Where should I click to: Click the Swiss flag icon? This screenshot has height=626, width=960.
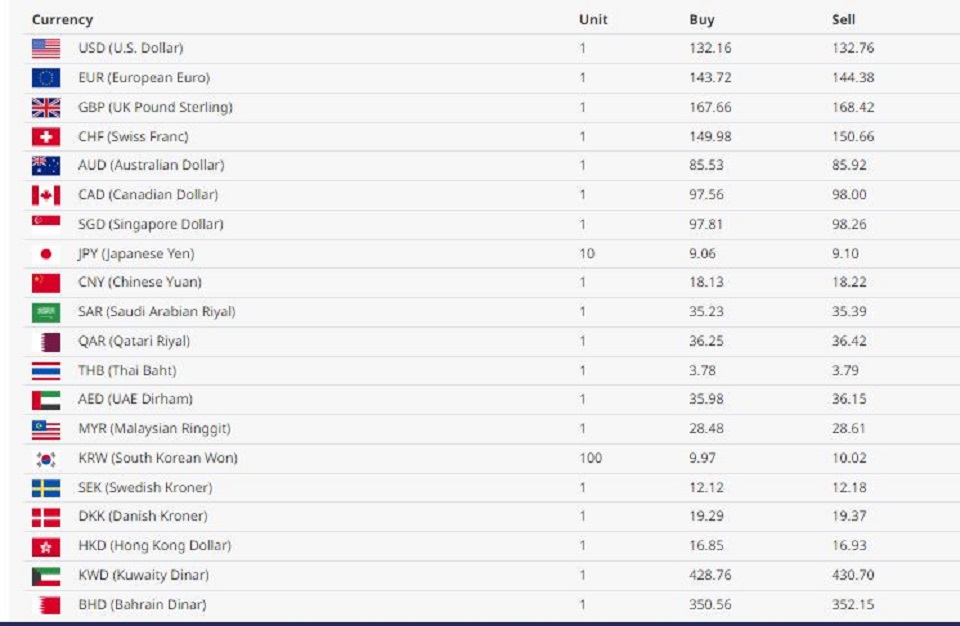[46, 137]
